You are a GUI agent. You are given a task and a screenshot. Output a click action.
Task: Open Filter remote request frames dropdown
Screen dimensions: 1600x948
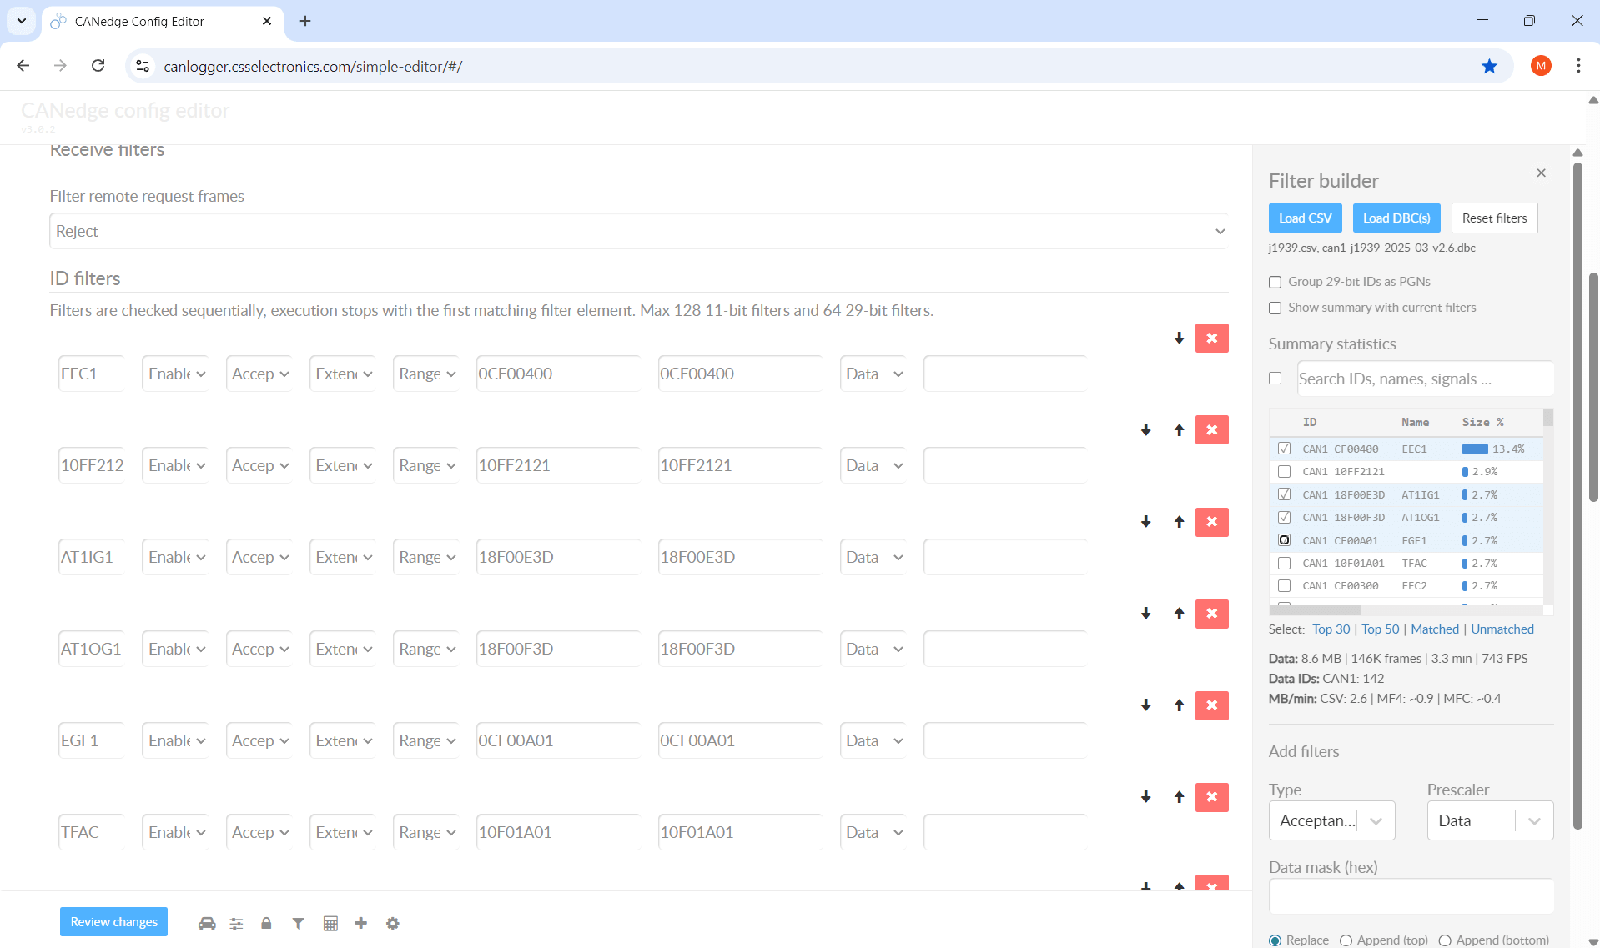click(x=639, y=231)
